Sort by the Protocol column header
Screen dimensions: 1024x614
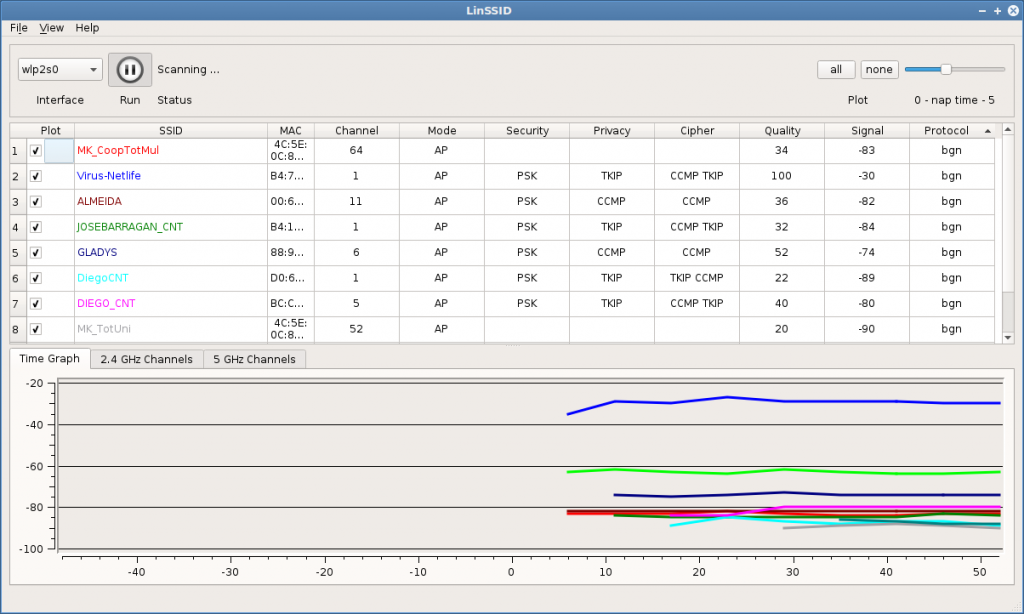point(952,131)
